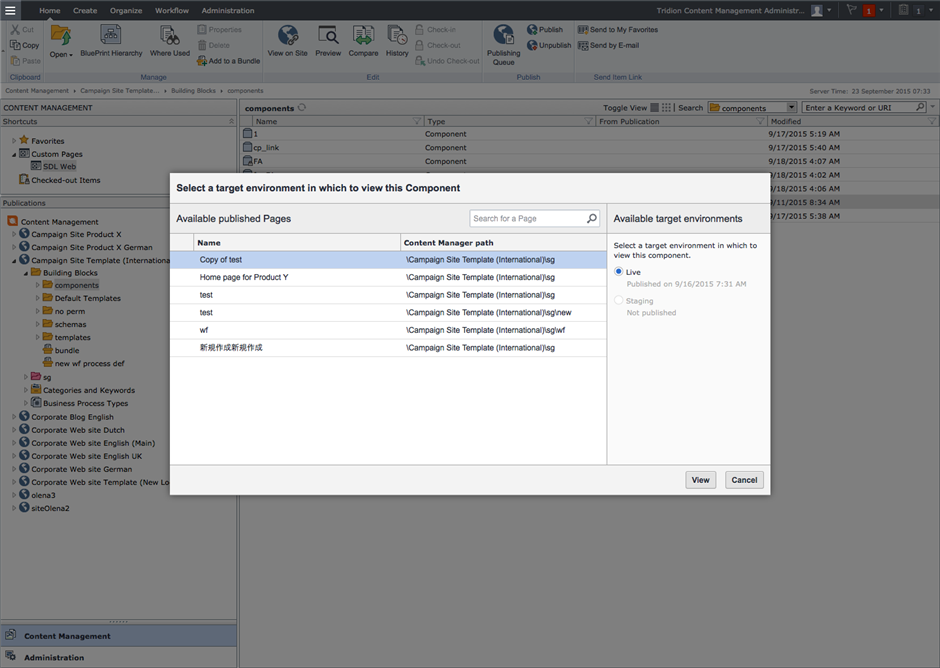The height and width of the screenshot is (668, 940).
Task: Click the search magnifier in page search
Action: pos(592,218)
